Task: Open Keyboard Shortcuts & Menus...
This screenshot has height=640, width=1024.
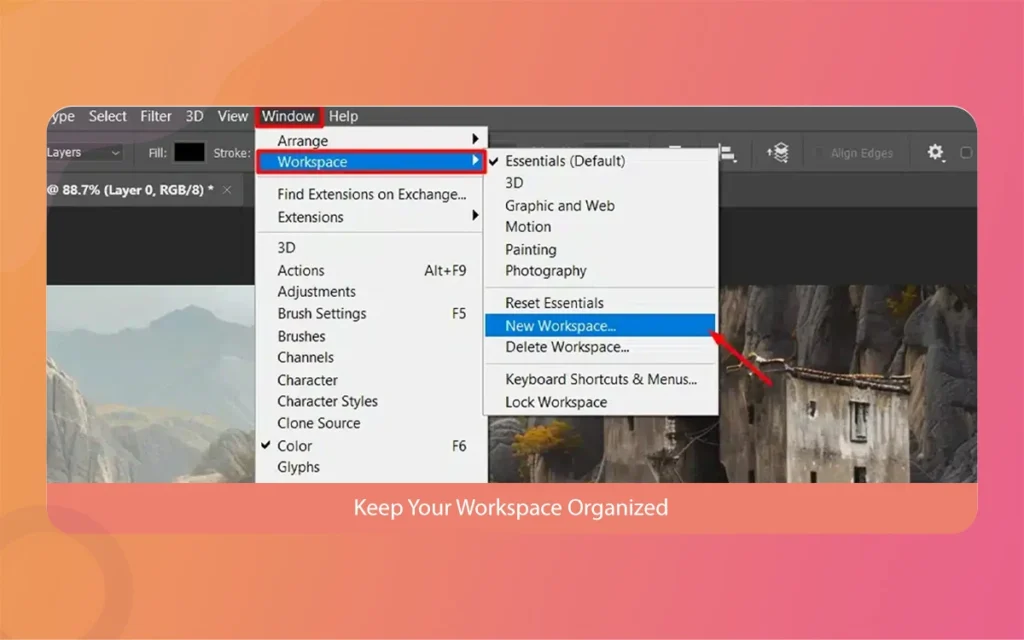Action: [x=600, y=379]
